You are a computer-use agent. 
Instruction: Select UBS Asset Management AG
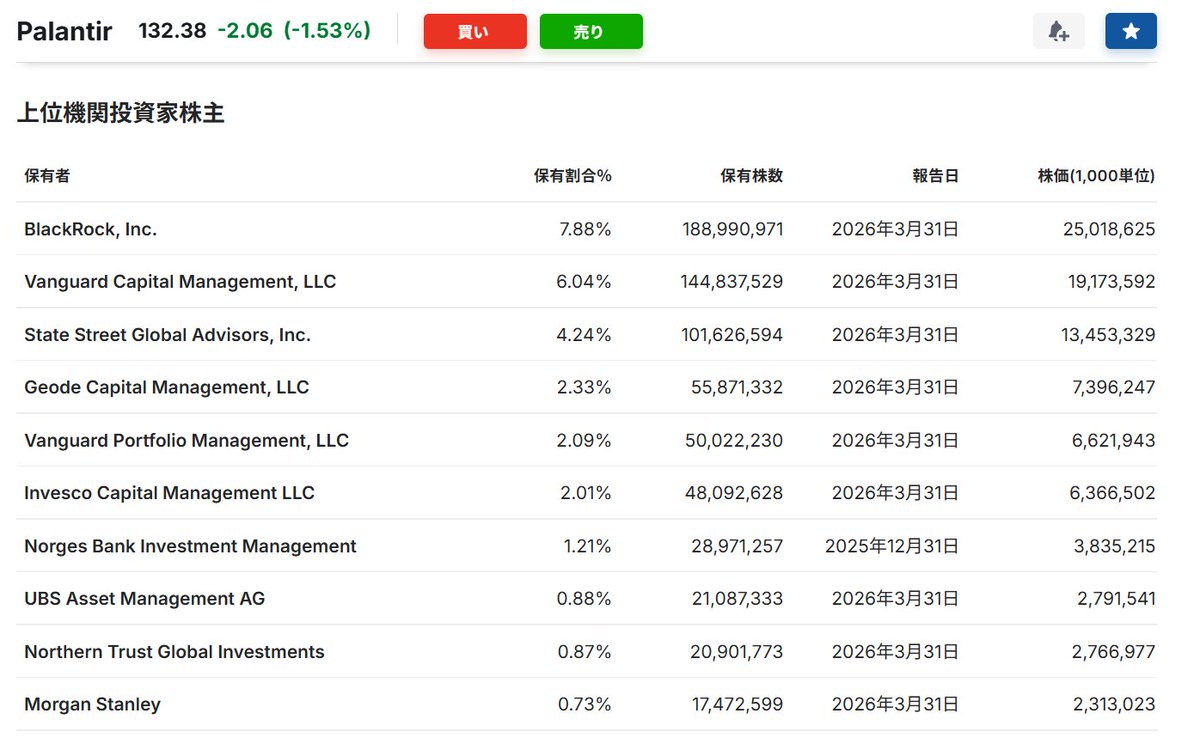click(x=145, y=599)
